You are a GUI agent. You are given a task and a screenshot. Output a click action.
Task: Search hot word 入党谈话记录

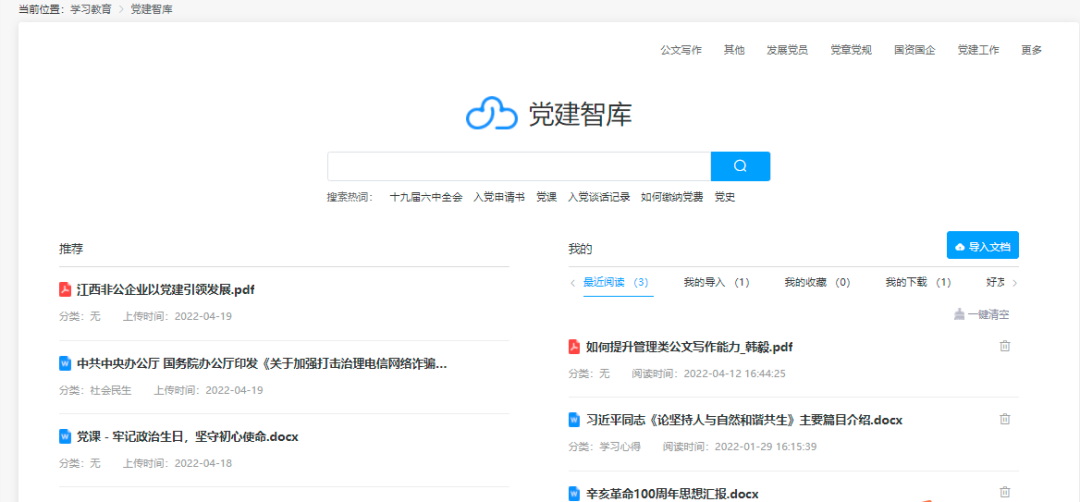tap(599, 197)
